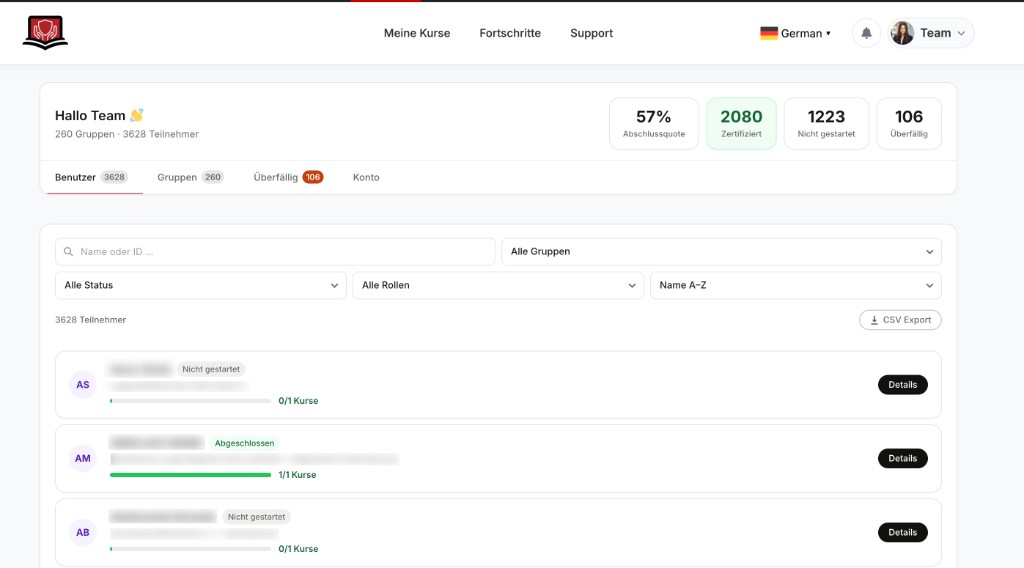Click the Team profile avatar photo
Image resolution: width=1024 pixels, height=568 pixels.
[902, 33]
